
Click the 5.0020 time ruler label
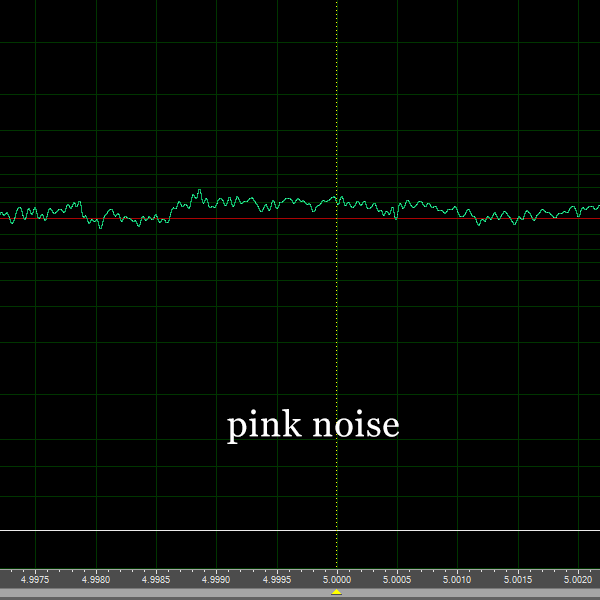pos(577,579)
